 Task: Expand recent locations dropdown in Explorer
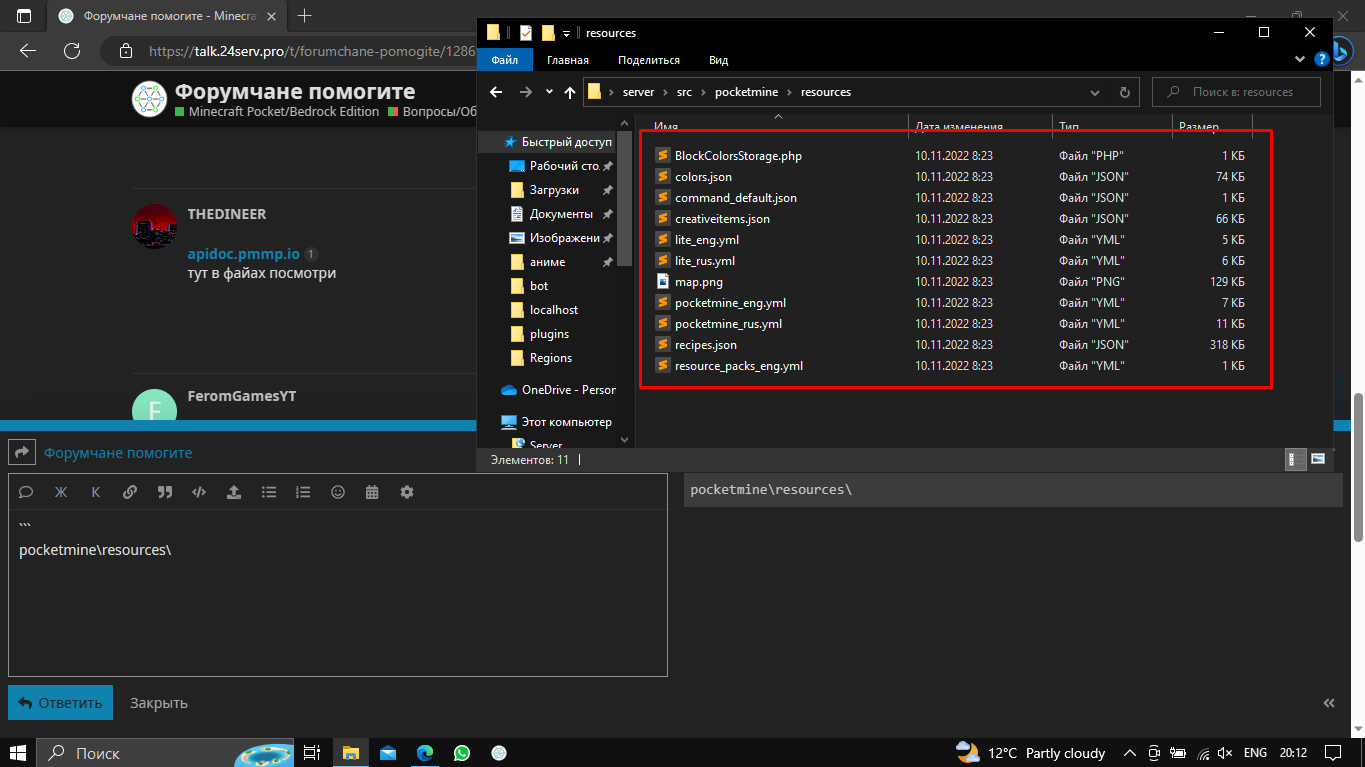549,92
